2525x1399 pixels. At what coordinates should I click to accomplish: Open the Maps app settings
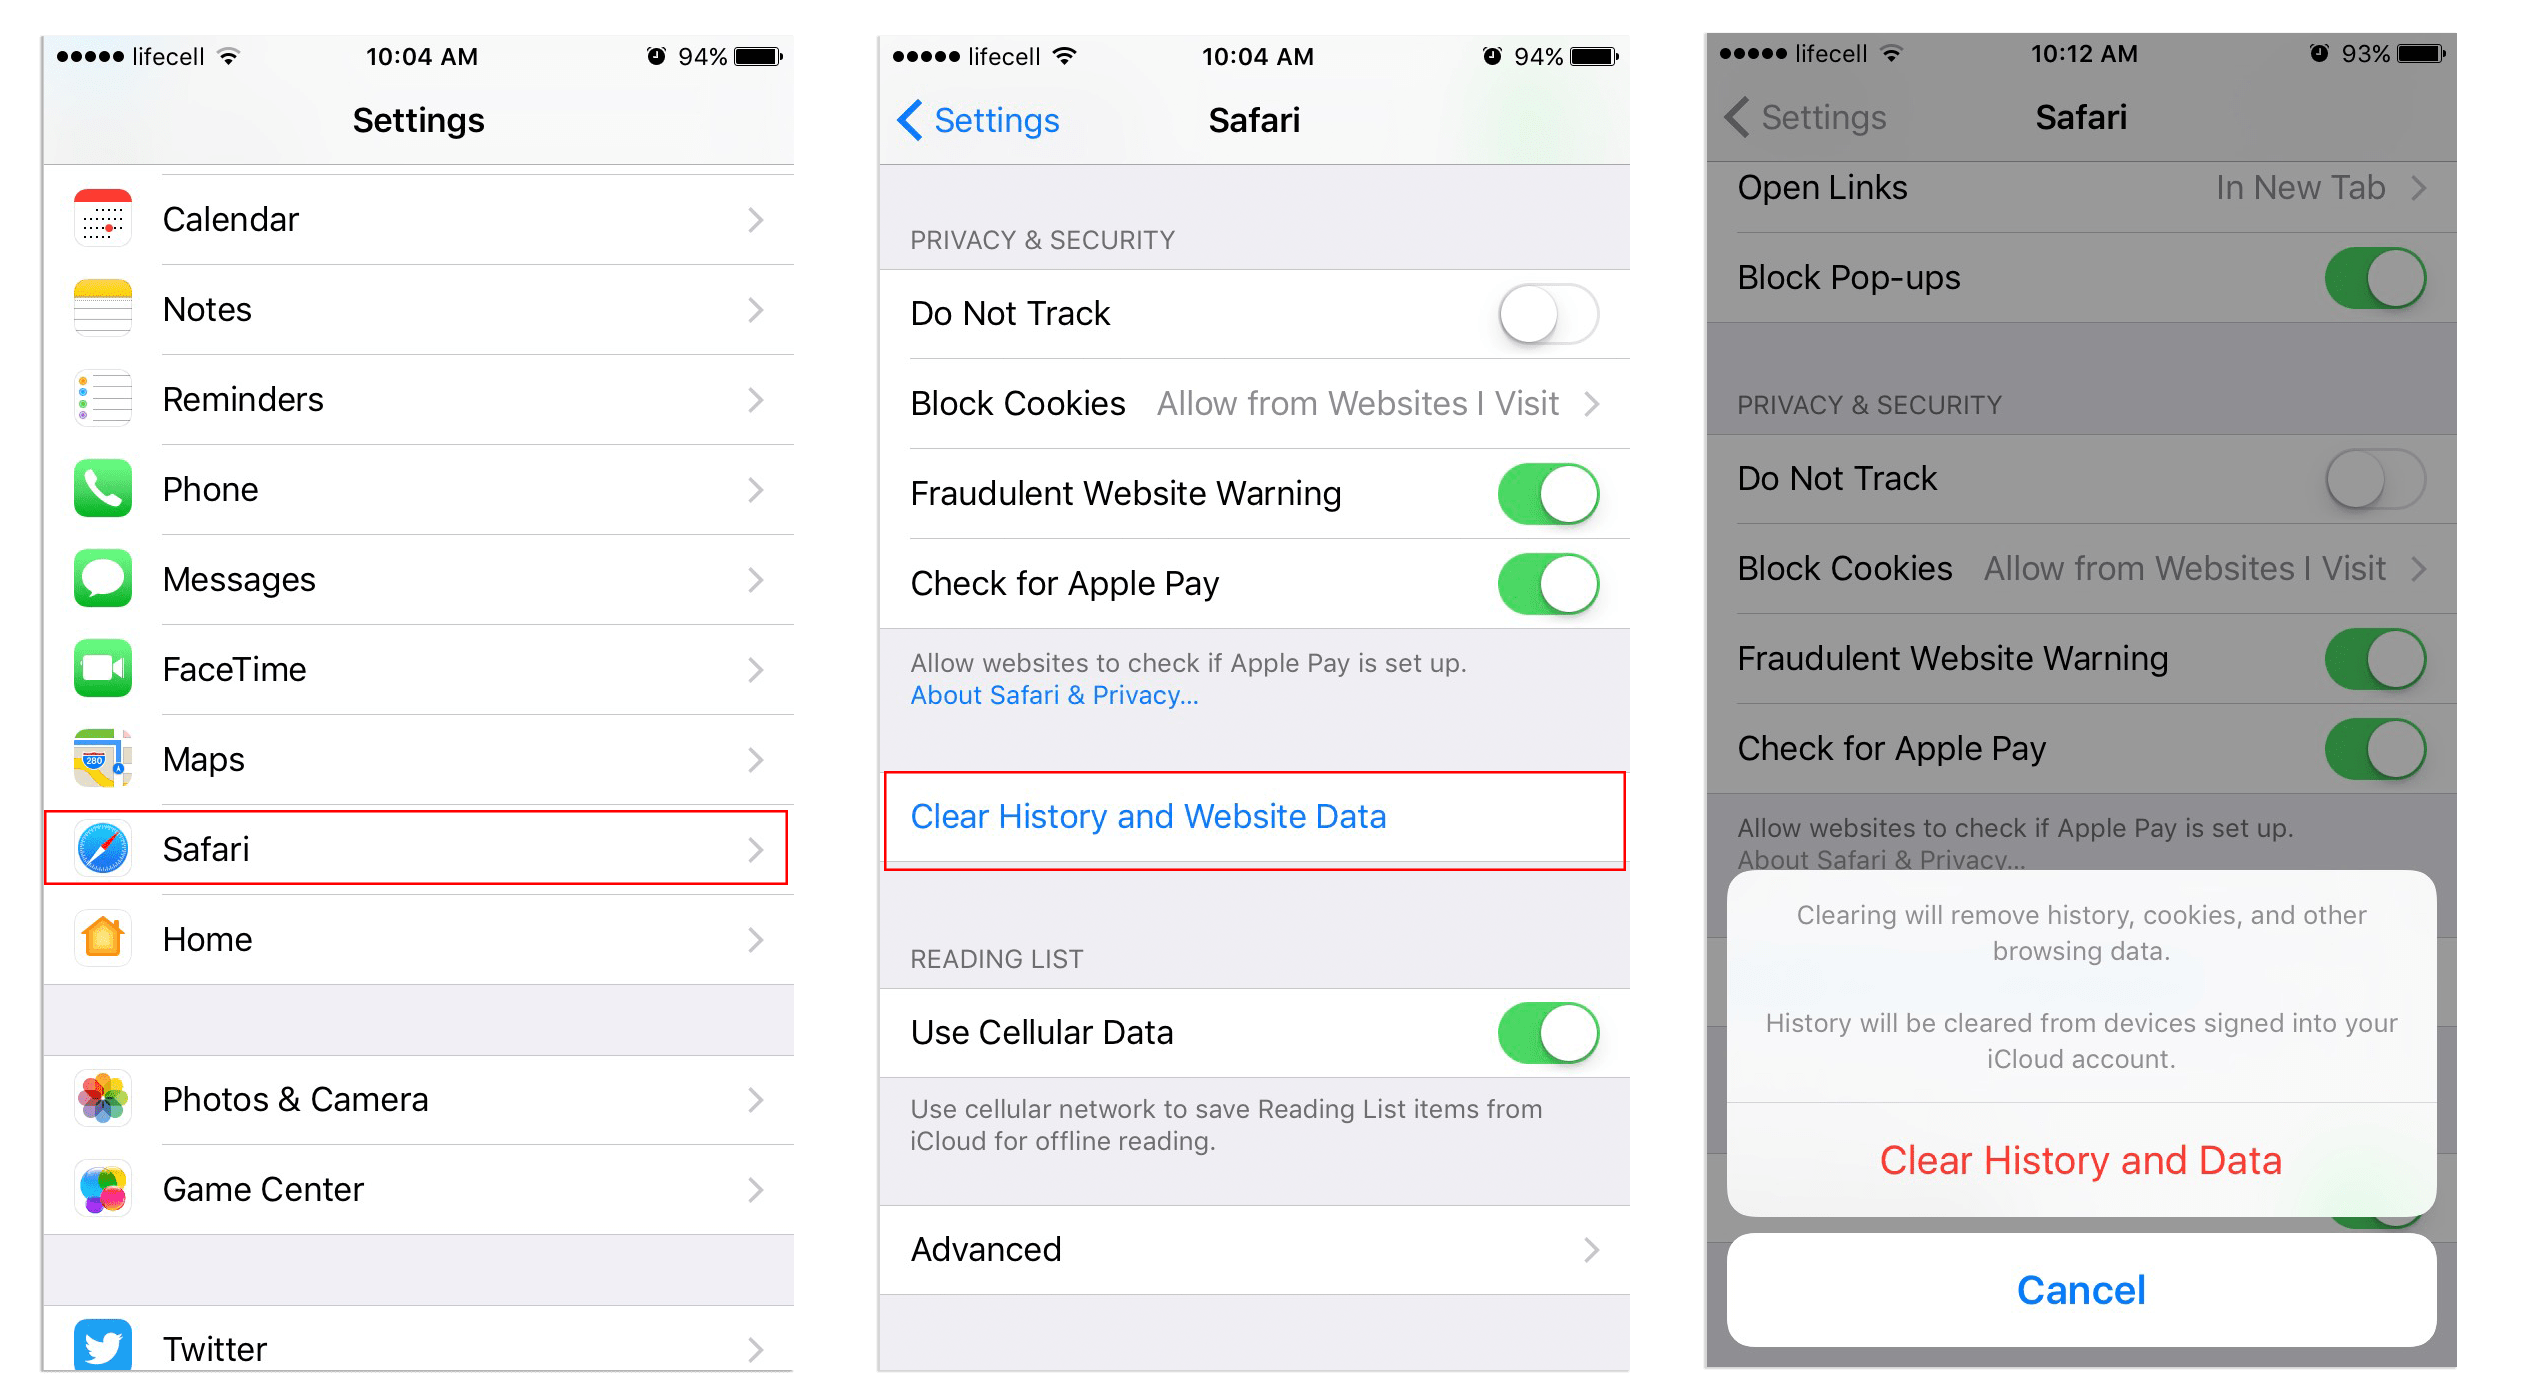[420, 758]
